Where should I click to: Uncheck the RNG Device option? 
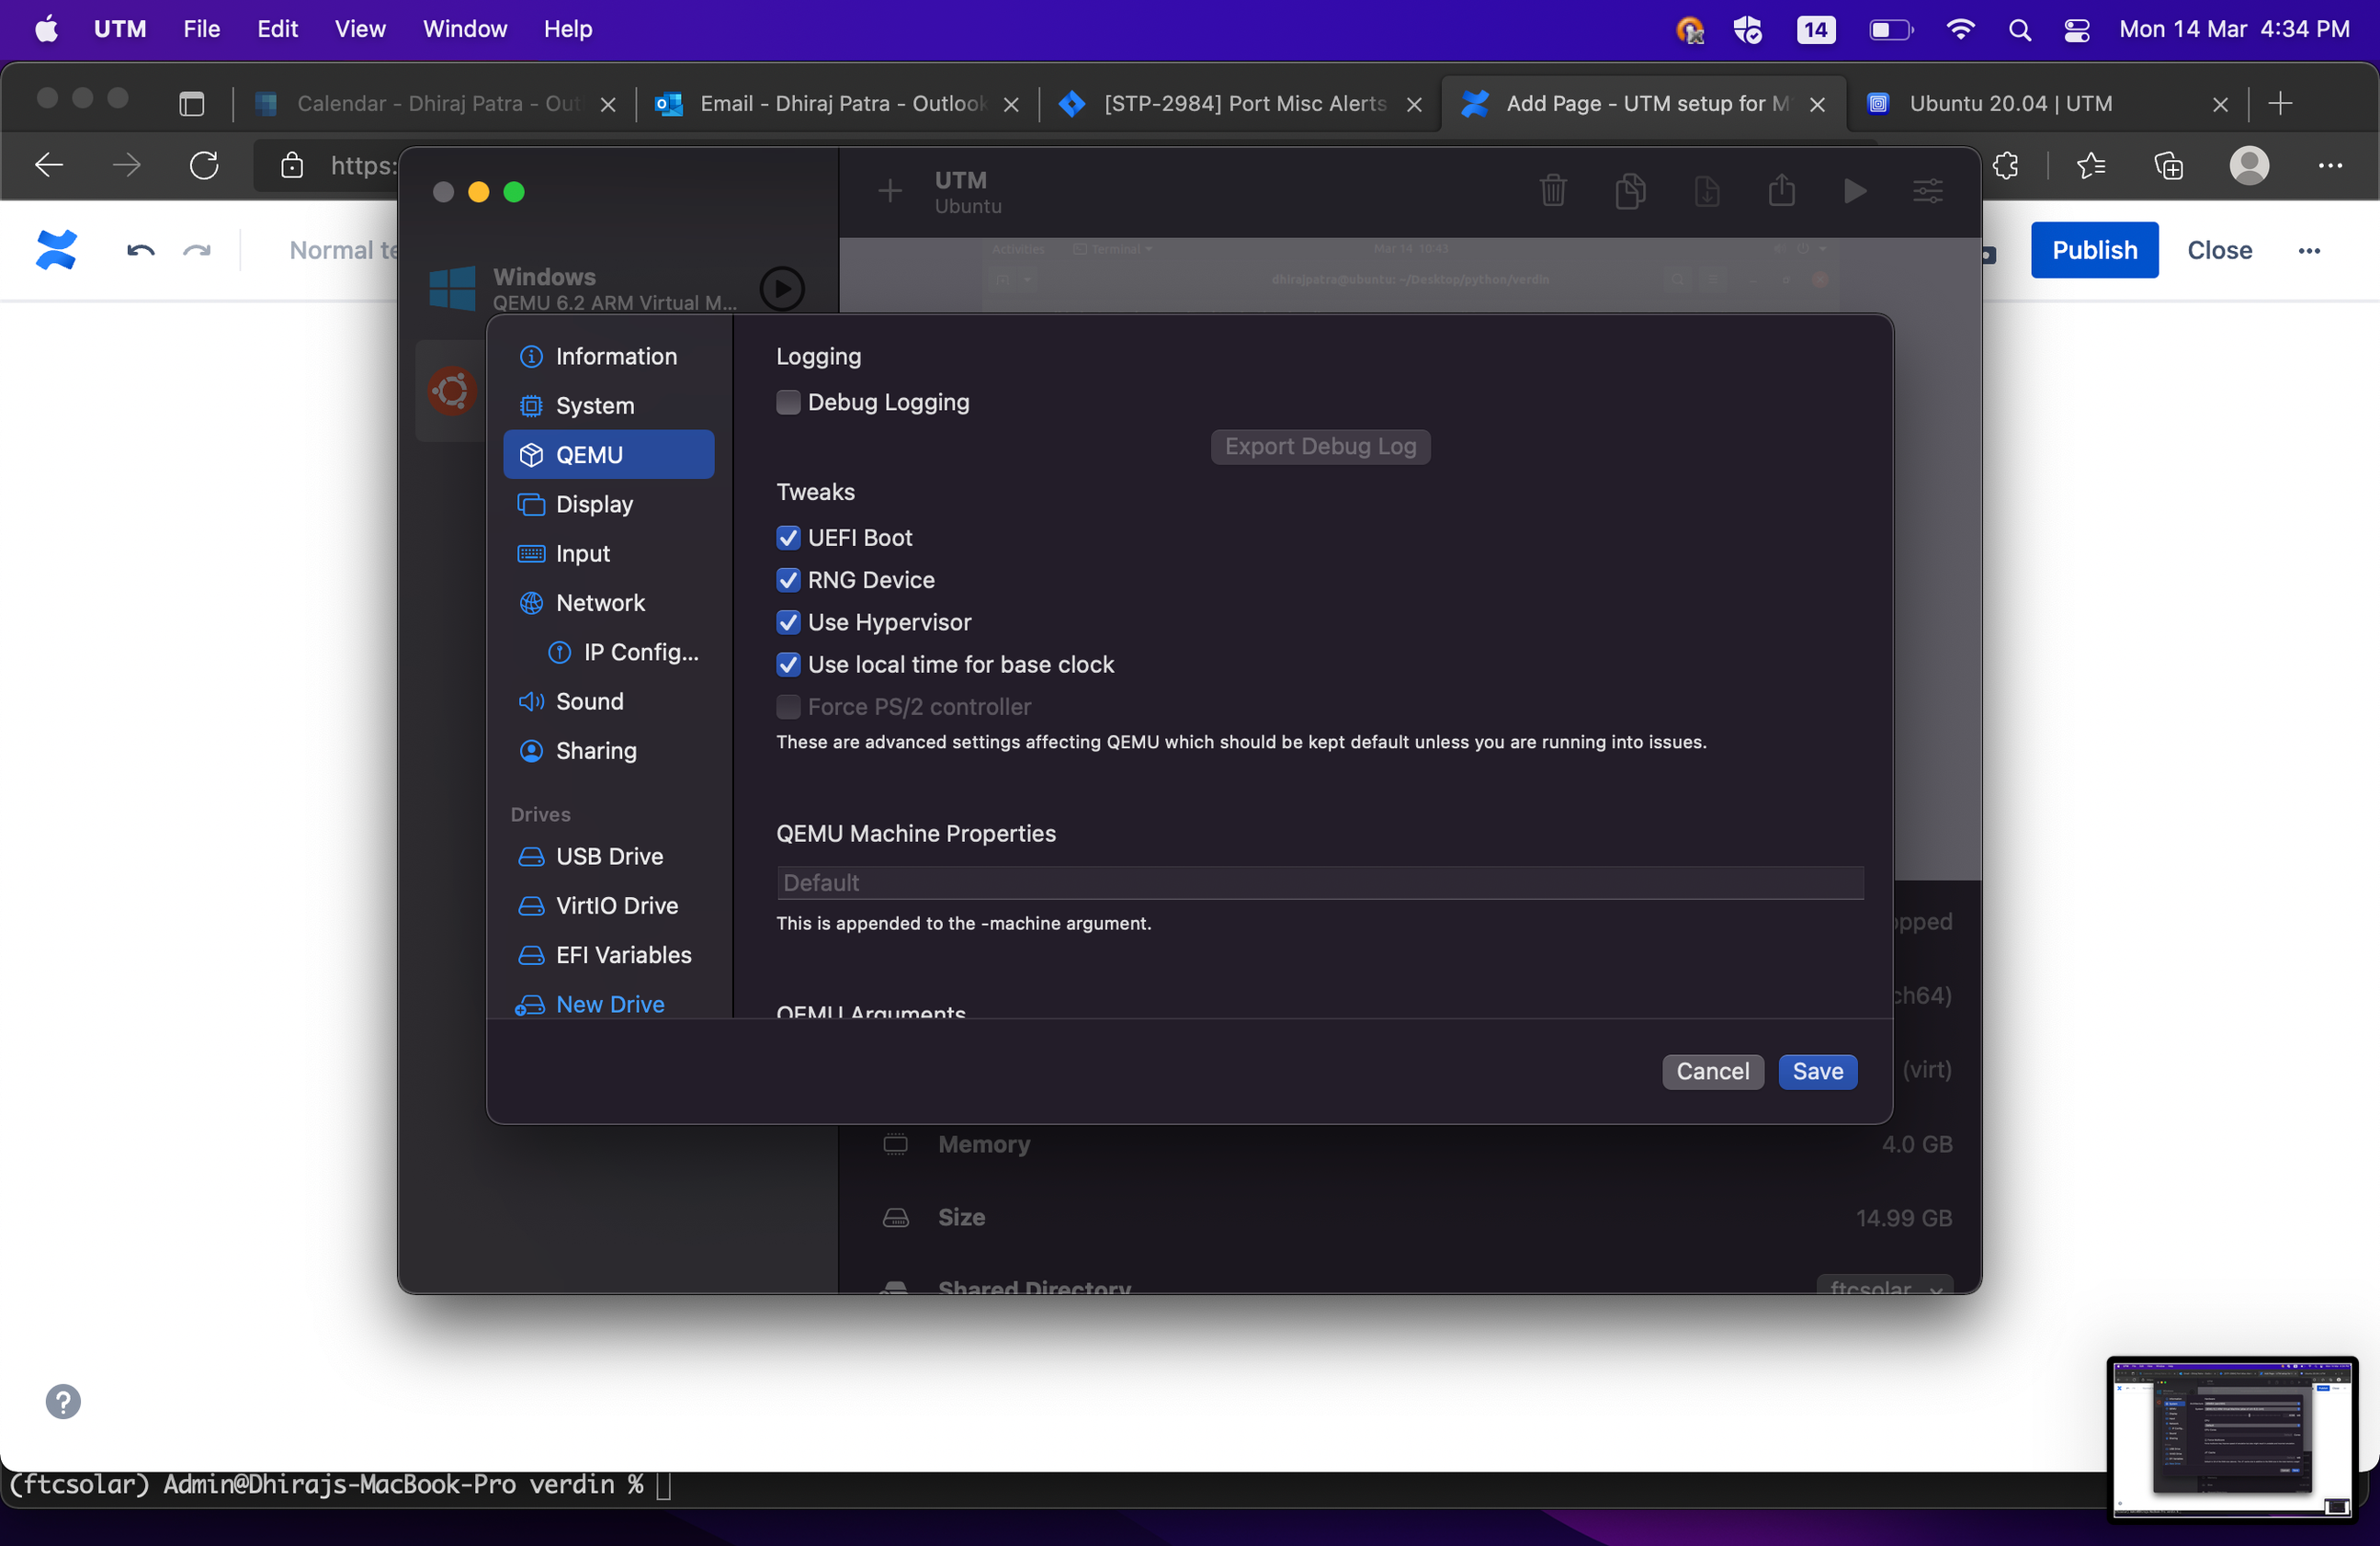pos(788,580)
